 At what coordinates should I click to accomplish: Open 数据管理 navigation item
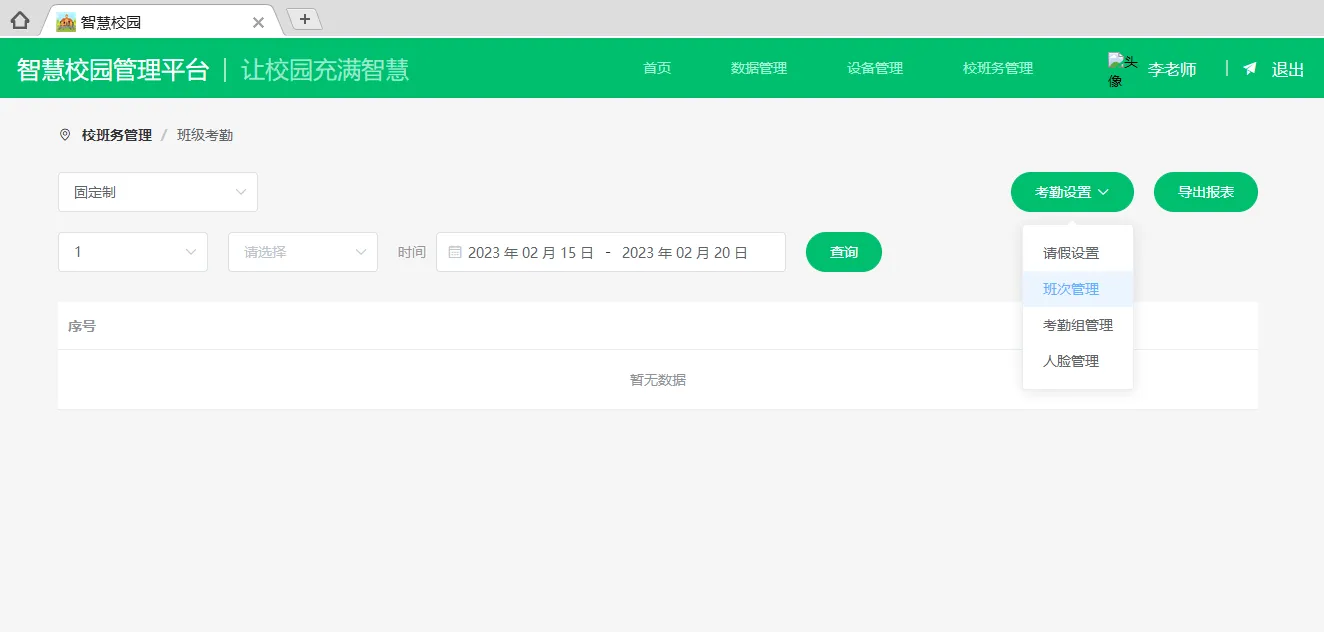click(759, 68)
